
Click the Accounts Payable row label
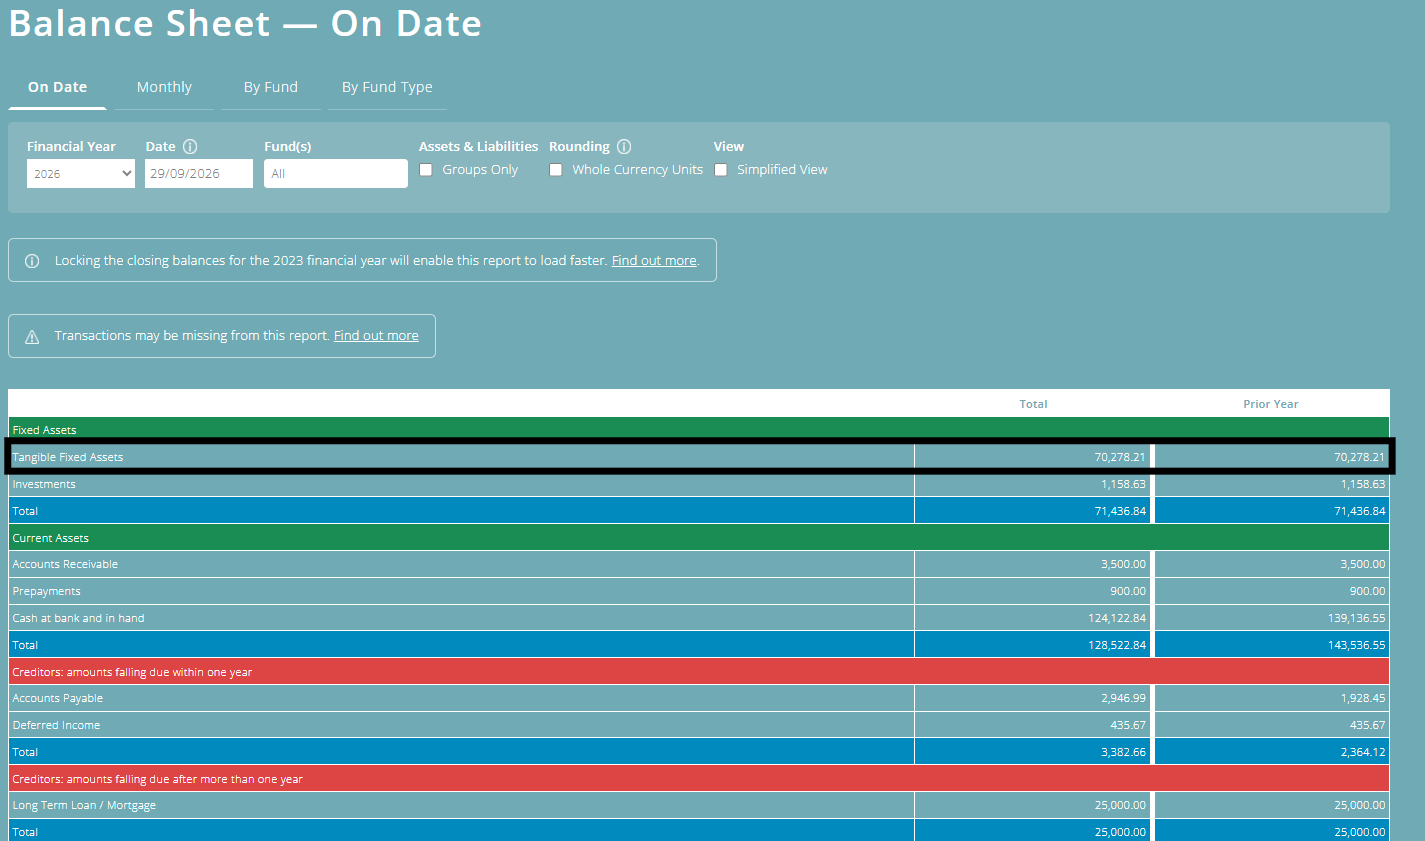pos(58,698)
